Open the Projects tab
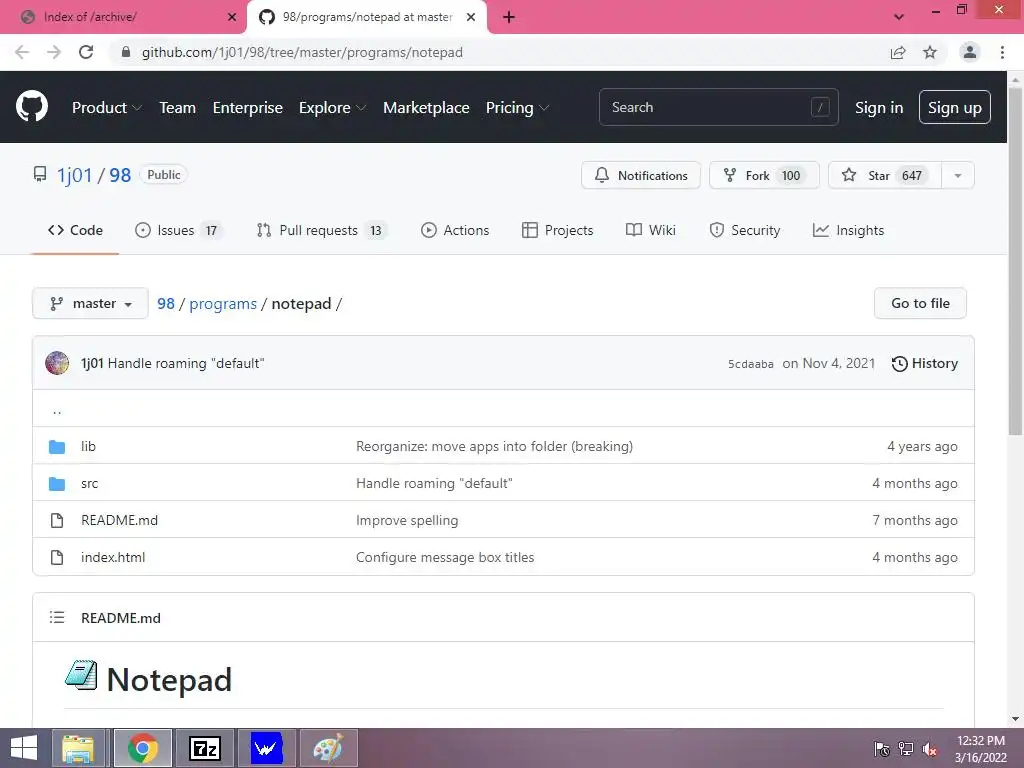 coord(558,231)
